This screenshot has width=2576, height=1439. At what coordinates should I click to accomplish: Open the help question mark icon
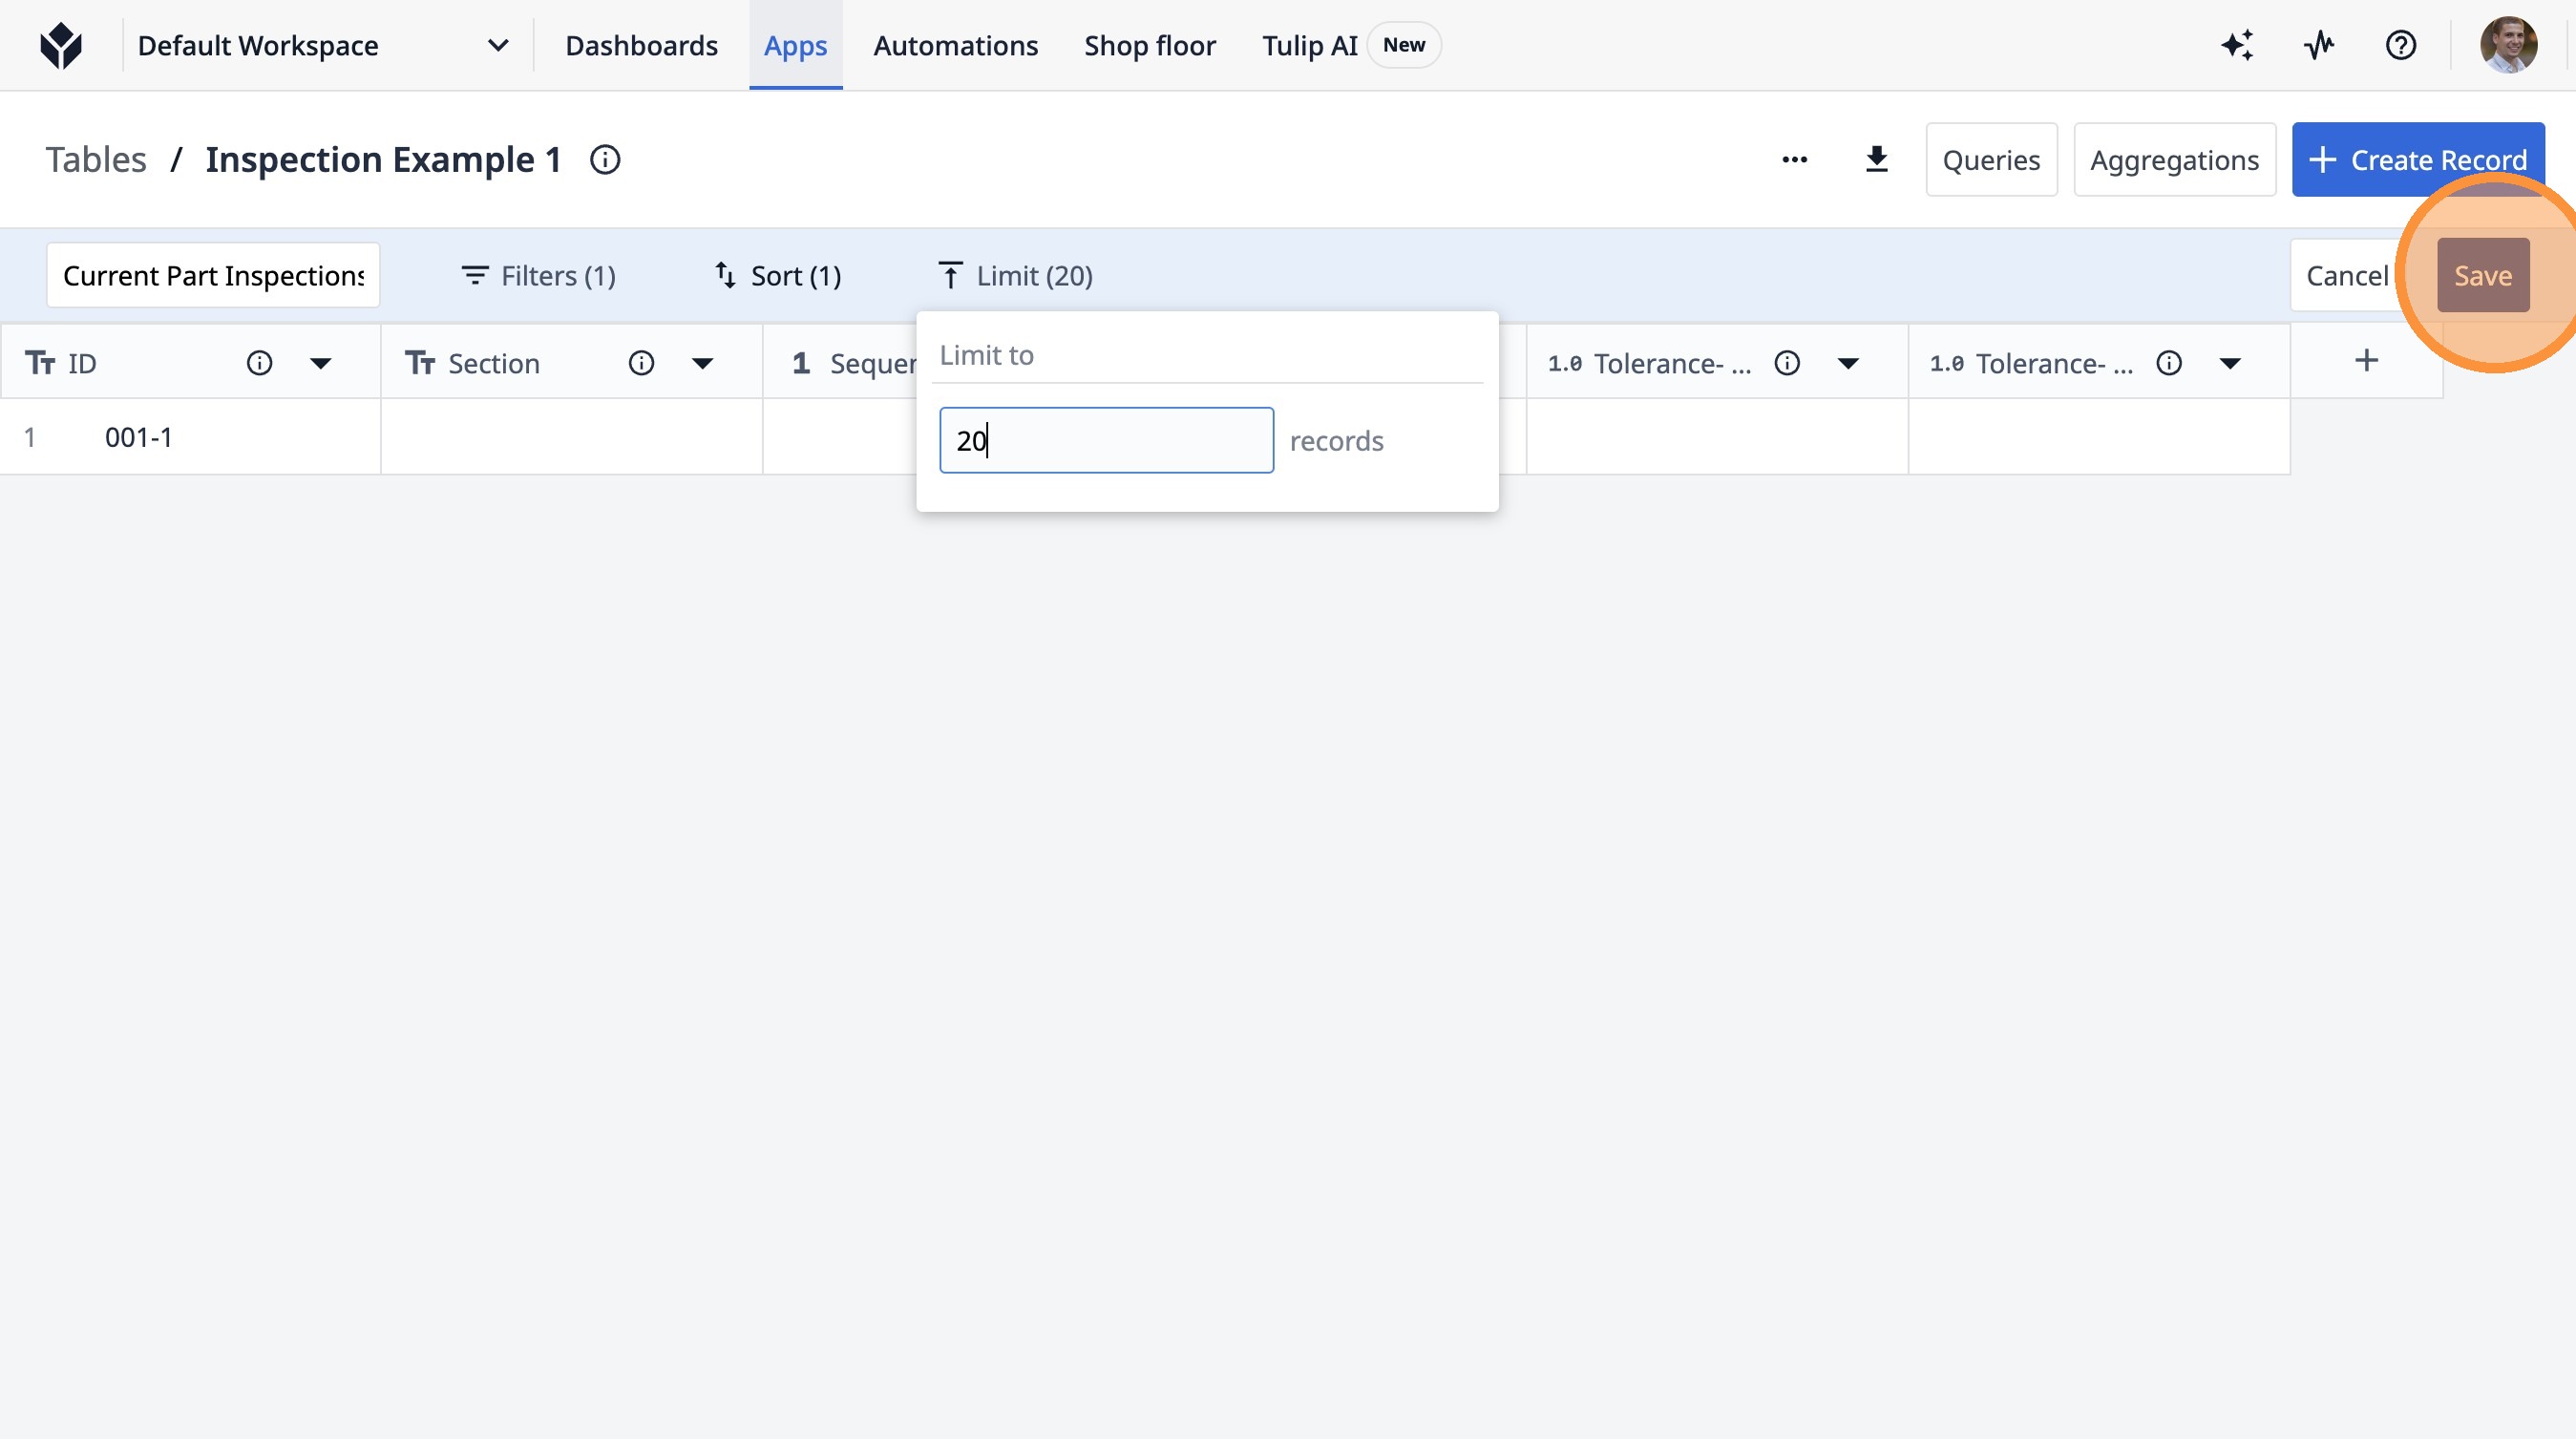click(2400, 45)
